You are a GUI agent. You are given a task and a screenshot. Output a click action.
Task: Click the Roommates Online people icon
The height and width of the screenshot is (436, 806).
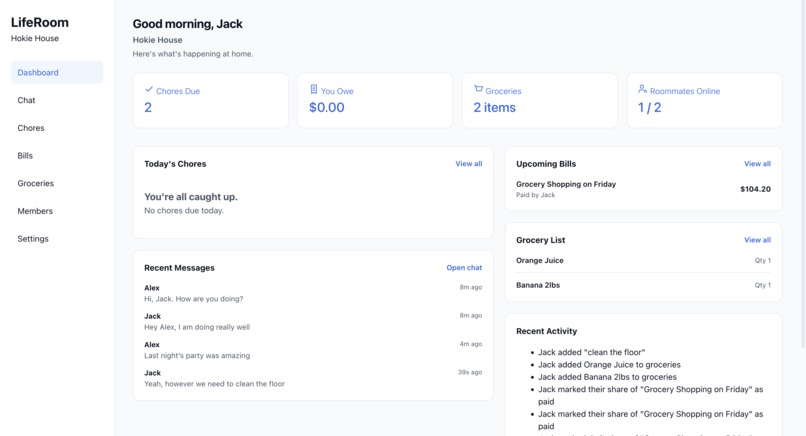pyautogui.click(x=643, y=89)
